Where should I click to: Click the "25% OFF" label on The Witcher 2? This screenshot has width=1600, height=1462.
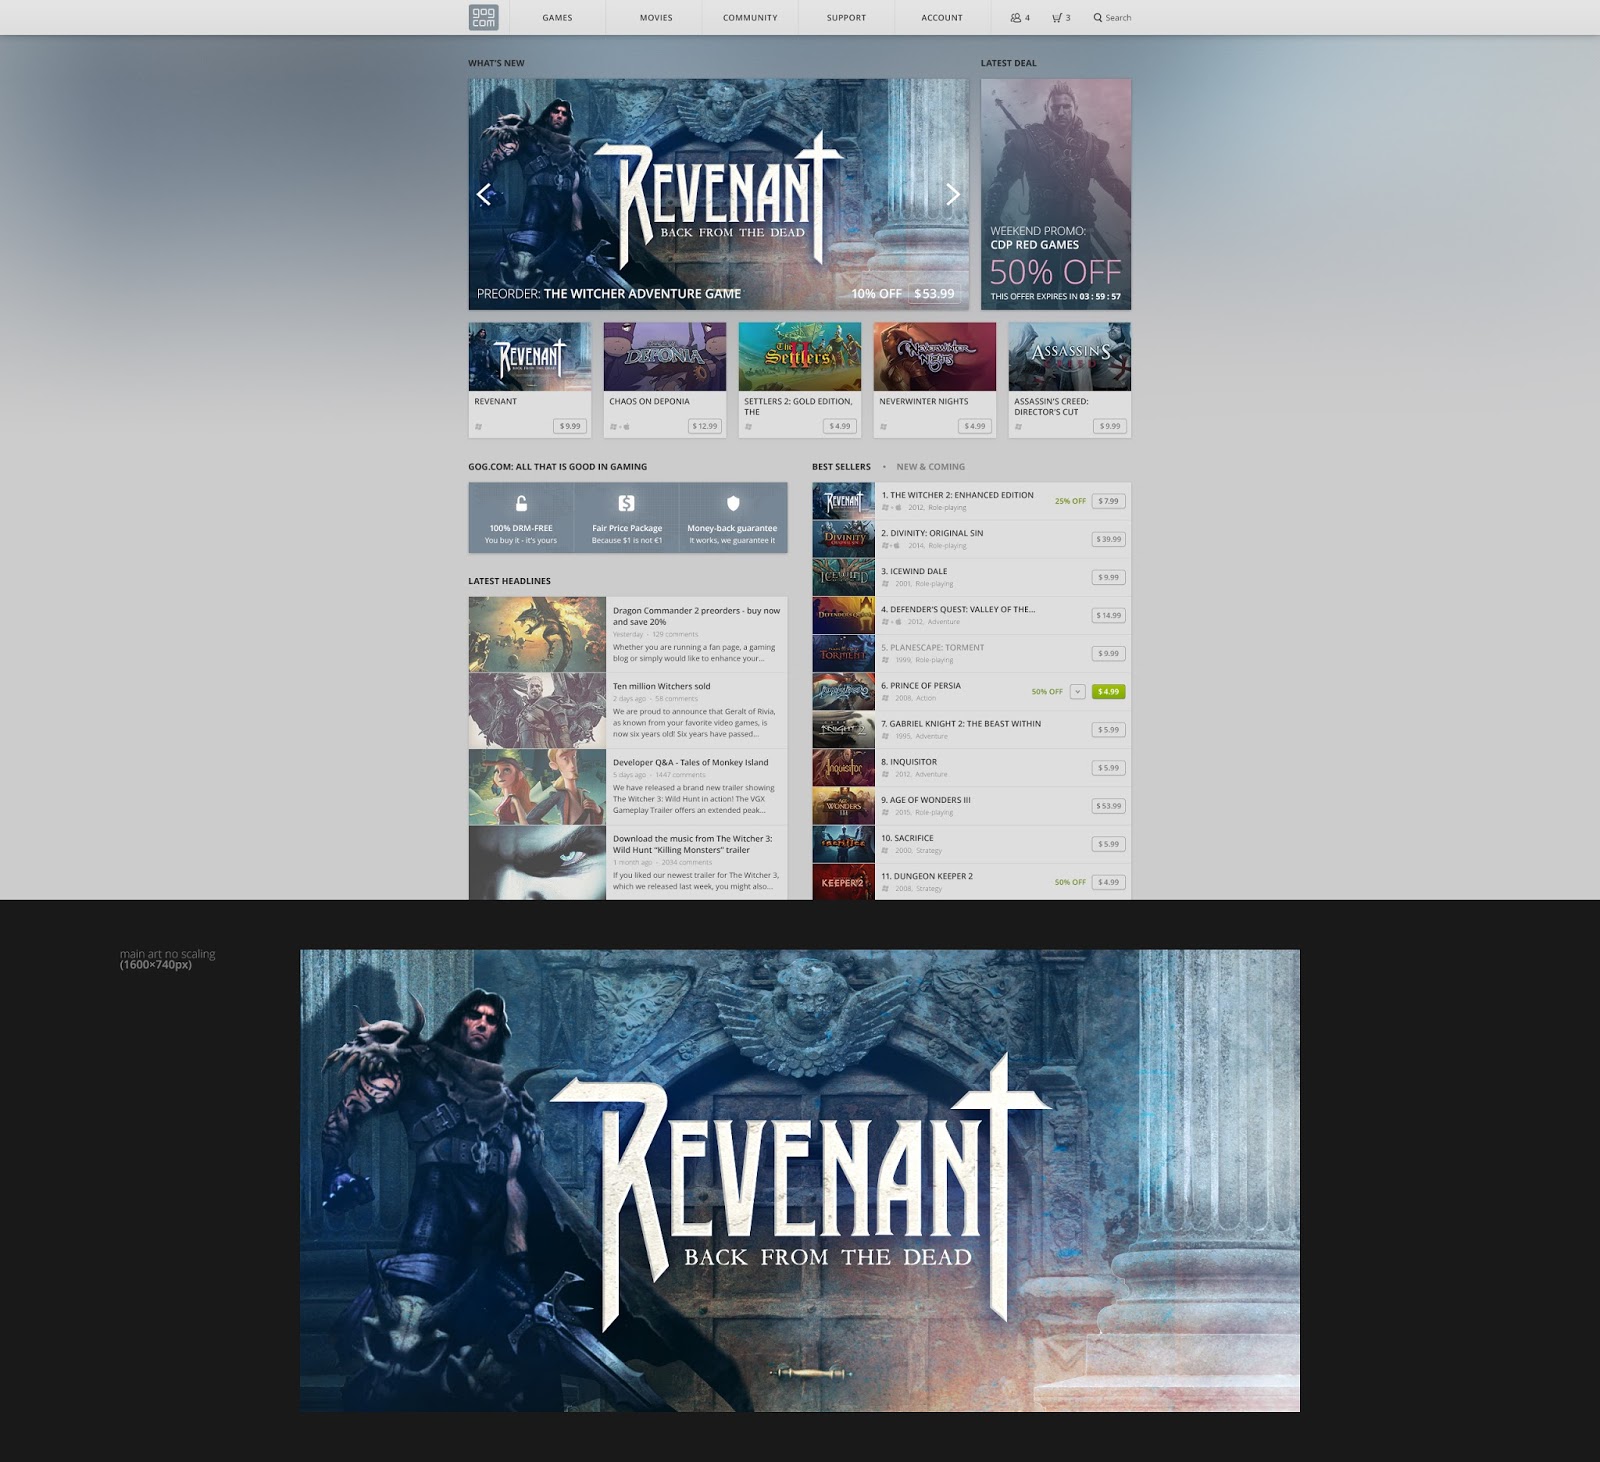click(1070, 501)
